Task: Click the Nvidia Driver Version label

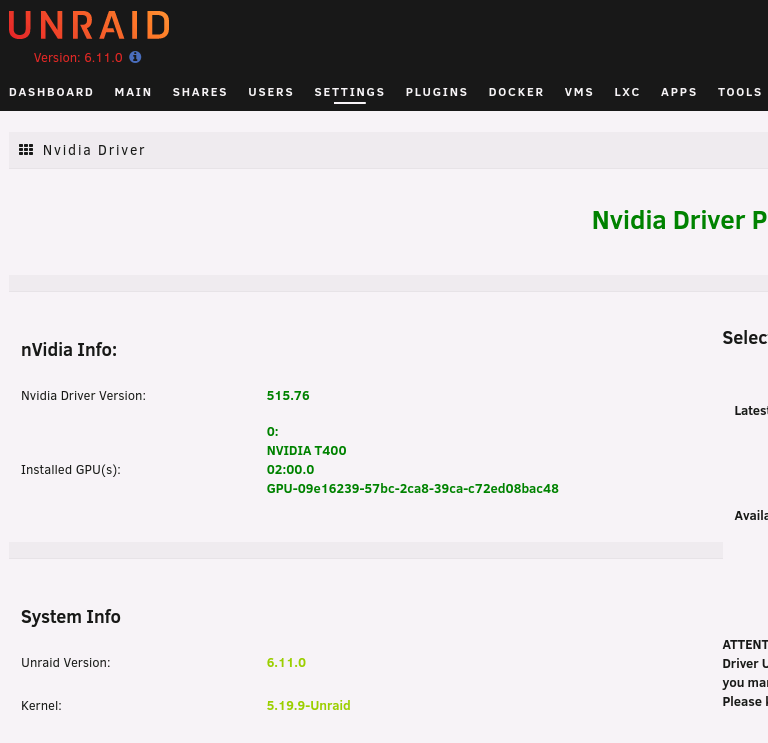Action: 83,396
